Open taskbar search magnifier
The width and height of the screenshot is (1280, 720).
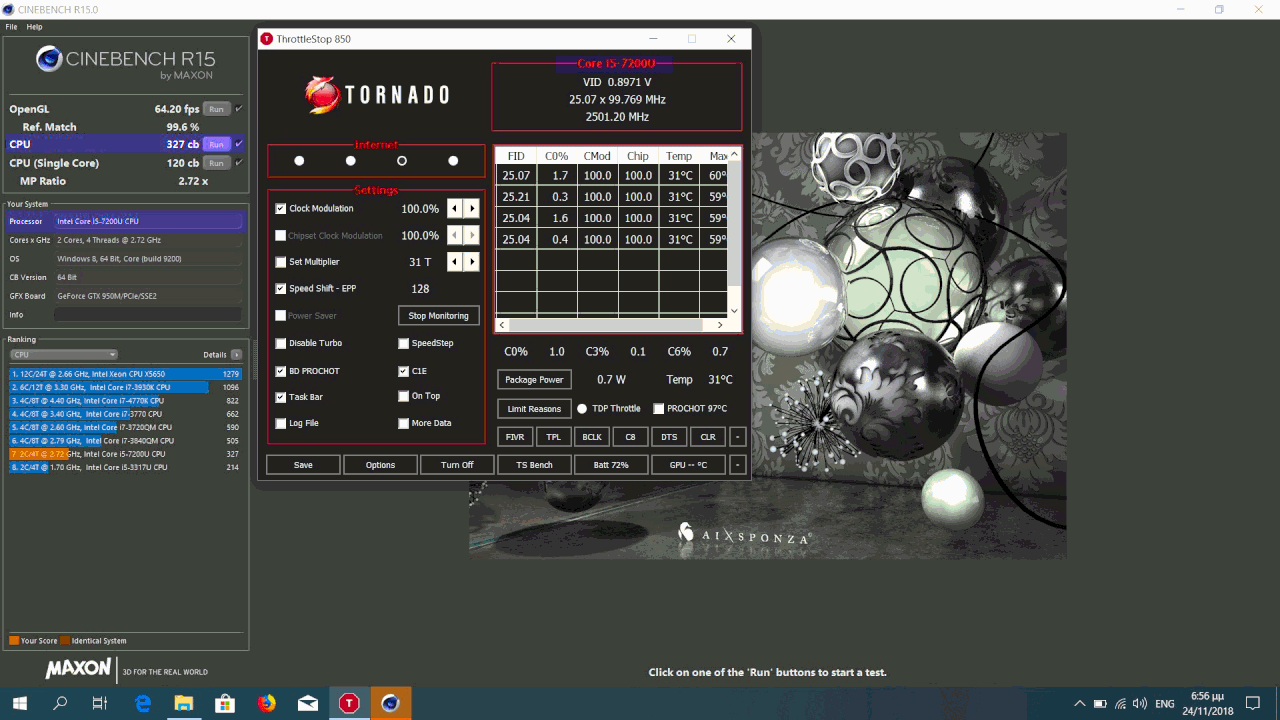click(60, 703)
